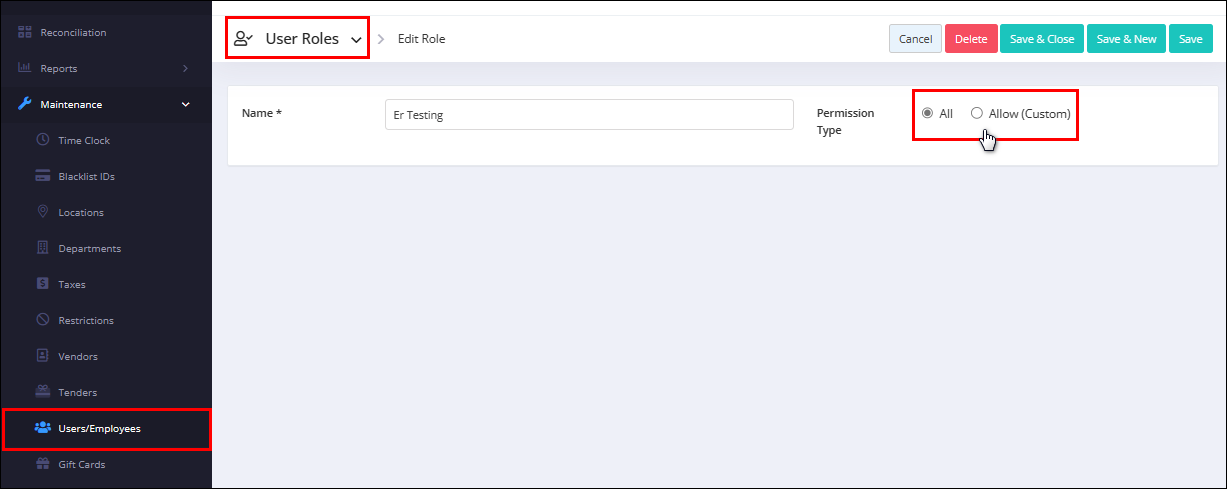Click the Reports bar chart icon

[x=25, y=68]
